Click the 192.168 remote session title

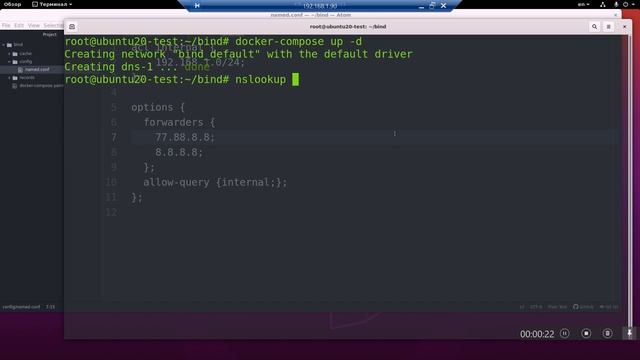click(320, 6)
